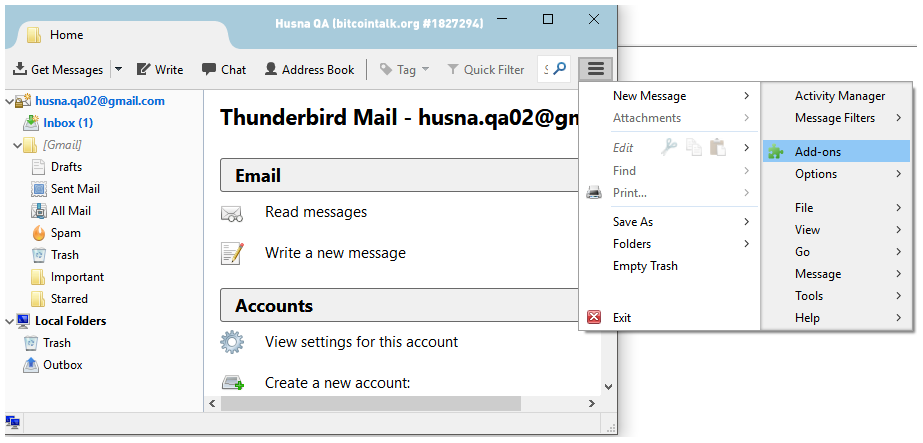
Task: Open the Save As submenu
Action: coord(670,222)
